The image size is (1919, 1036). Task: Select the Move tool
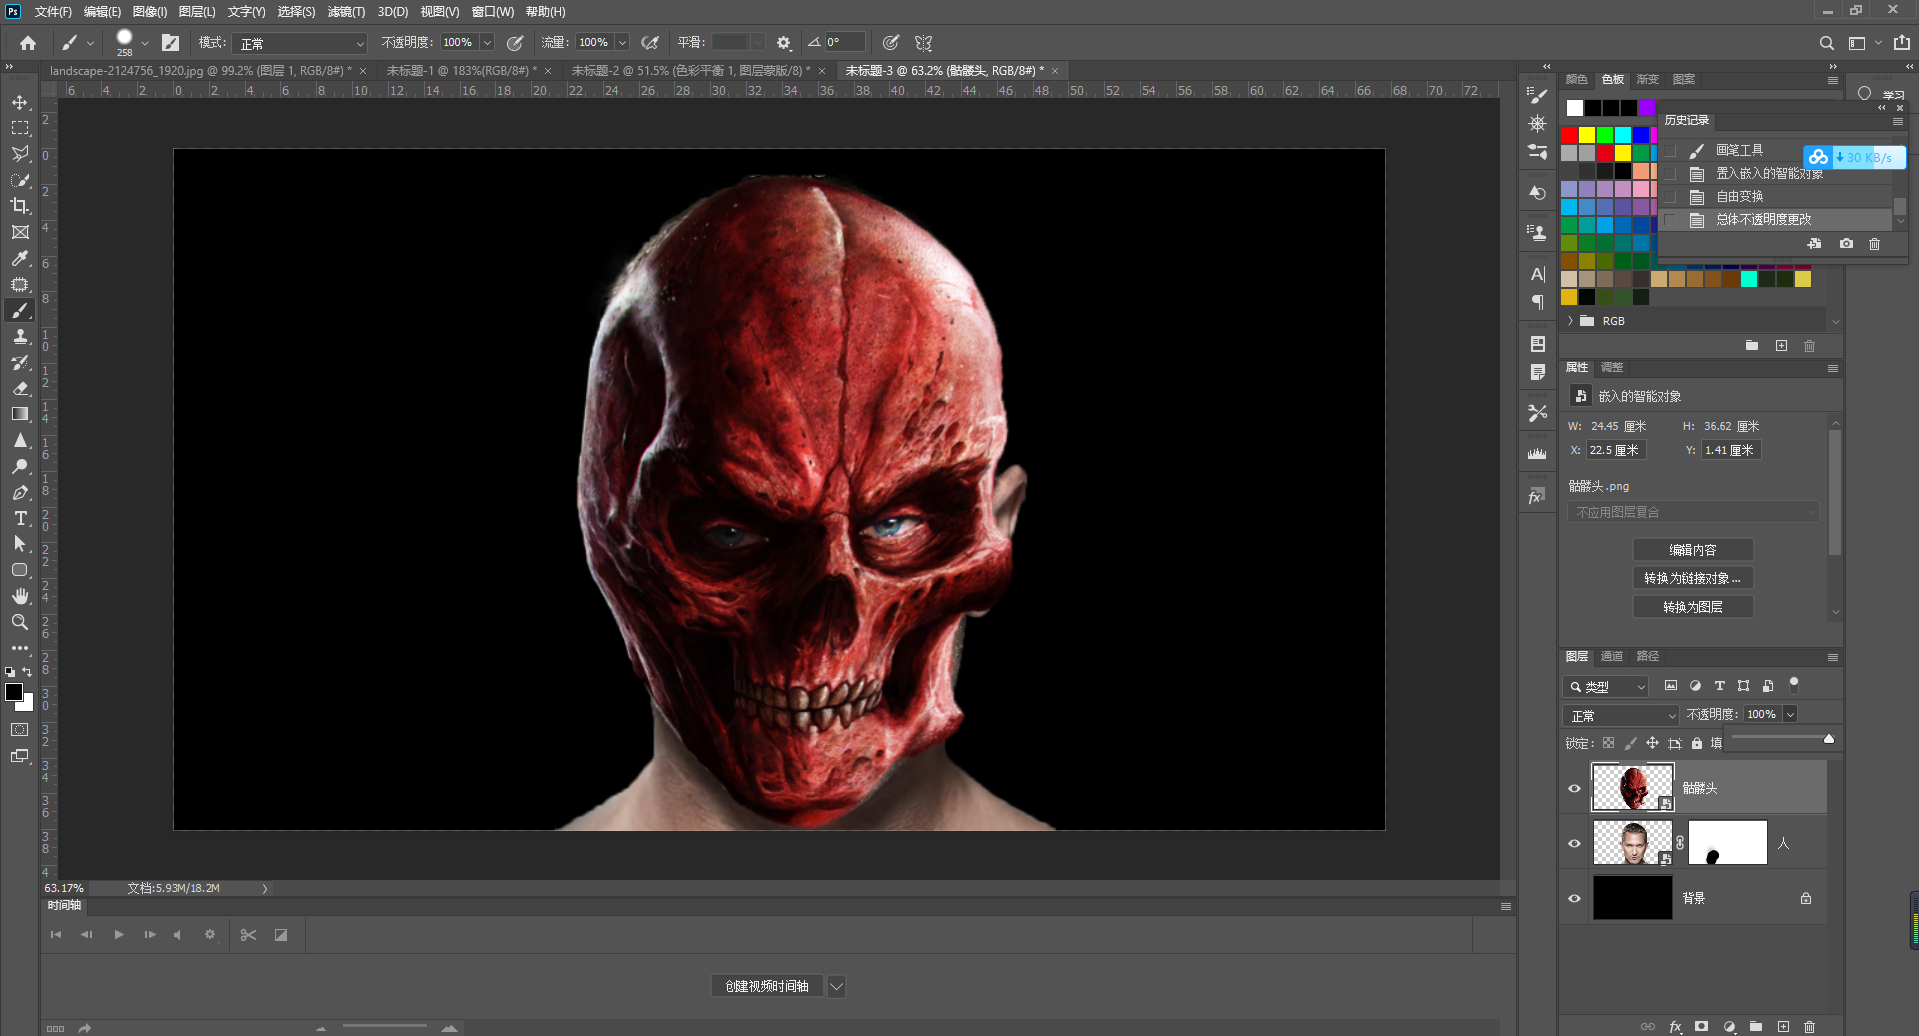point(20,102)
